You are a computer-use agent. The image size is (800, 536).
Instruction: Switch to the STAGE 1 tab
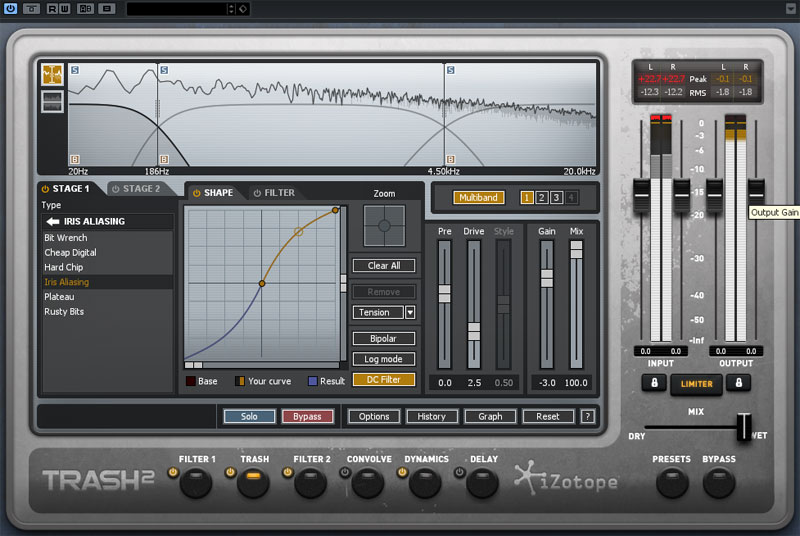point(71,189)
